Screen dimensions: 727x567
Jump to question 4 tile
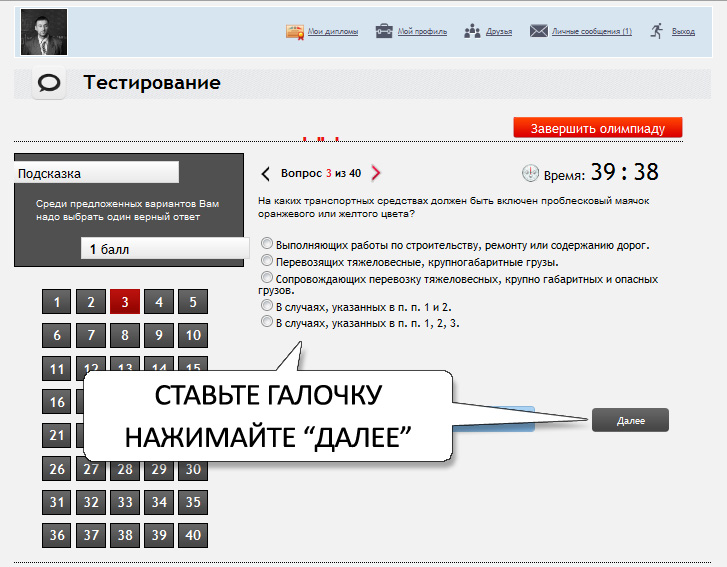pos(159,302)
